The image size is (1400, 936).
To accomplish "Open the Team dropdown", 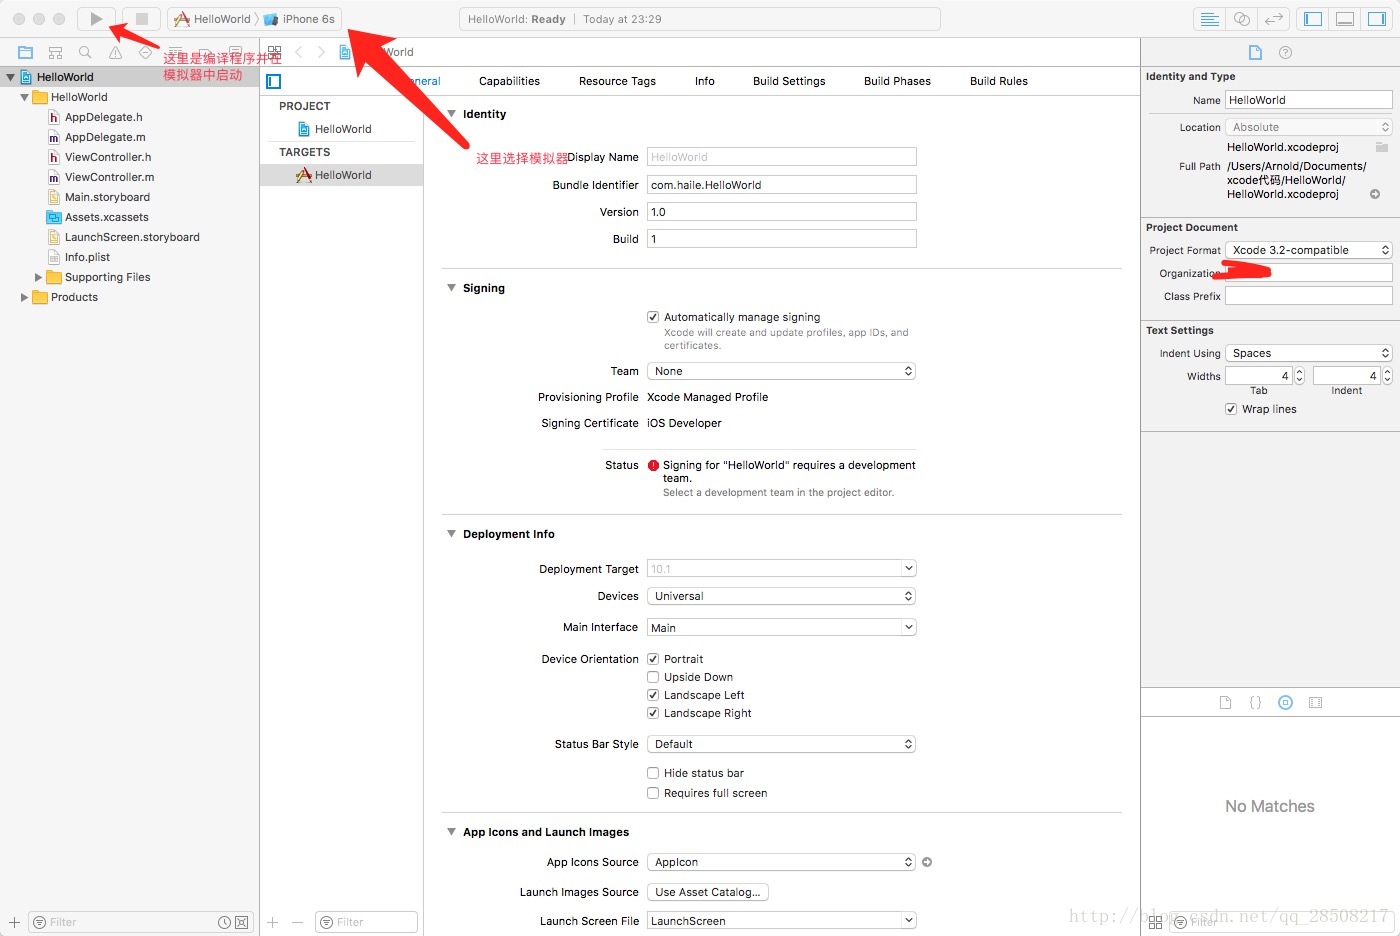I will click(x=781, y=371).
